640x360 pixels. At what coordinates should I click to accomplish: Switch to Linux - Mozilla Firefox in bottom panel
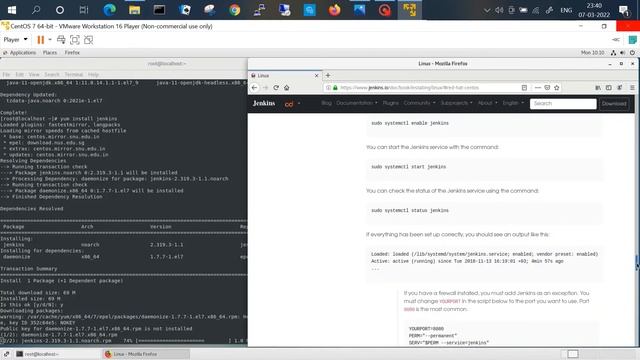(146, 354)
